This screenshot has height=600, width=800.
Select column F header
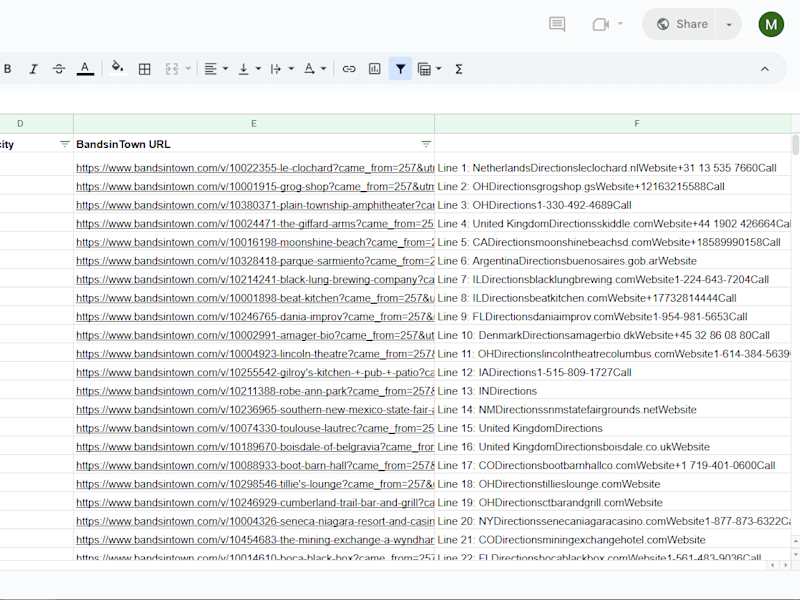(637, 123)
